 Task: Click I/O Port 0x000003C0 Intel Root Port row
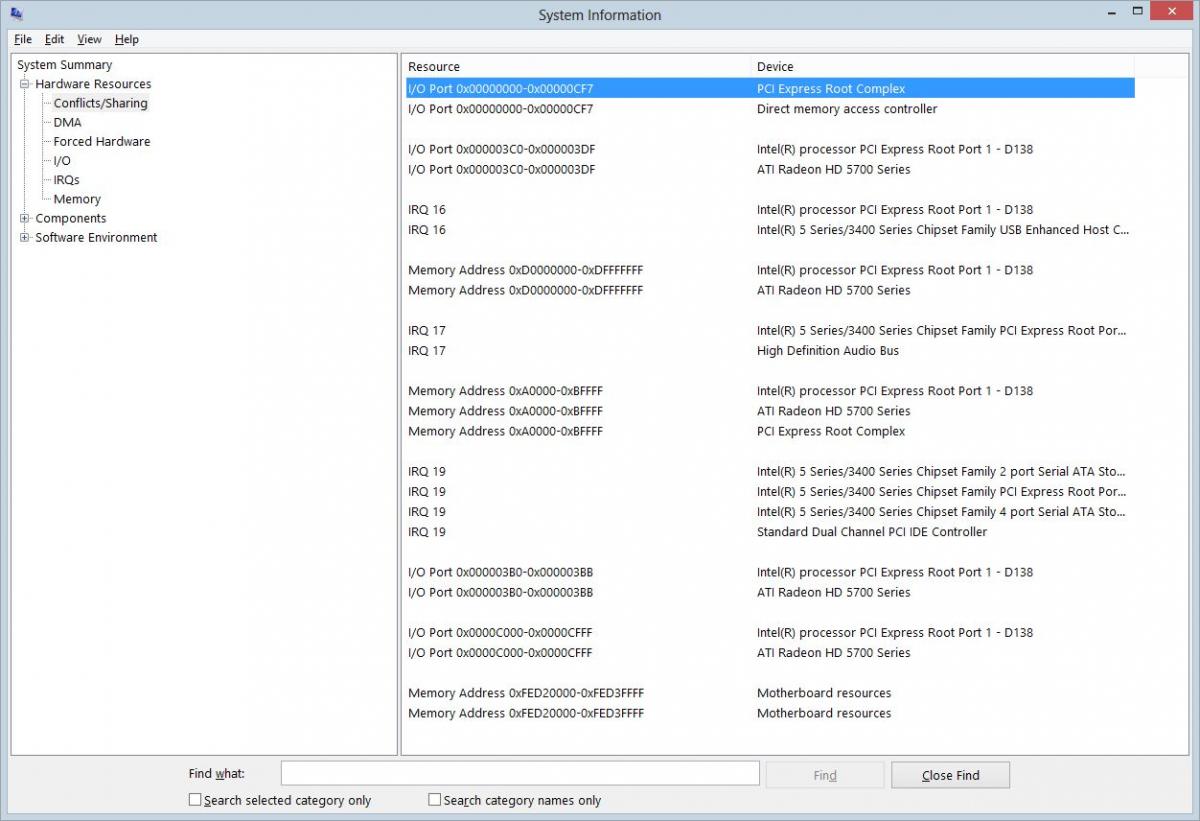point(769,149)
